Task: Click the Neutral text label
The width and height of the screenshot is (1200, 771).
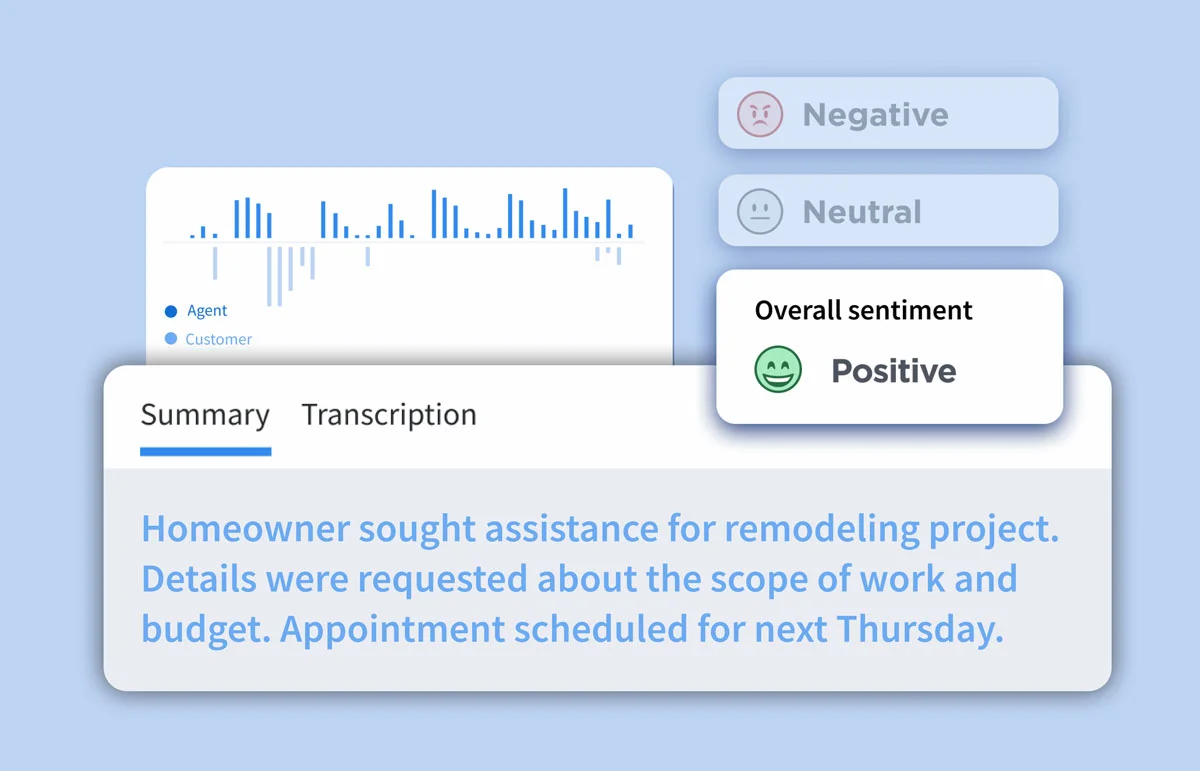Action: point(862,211)
